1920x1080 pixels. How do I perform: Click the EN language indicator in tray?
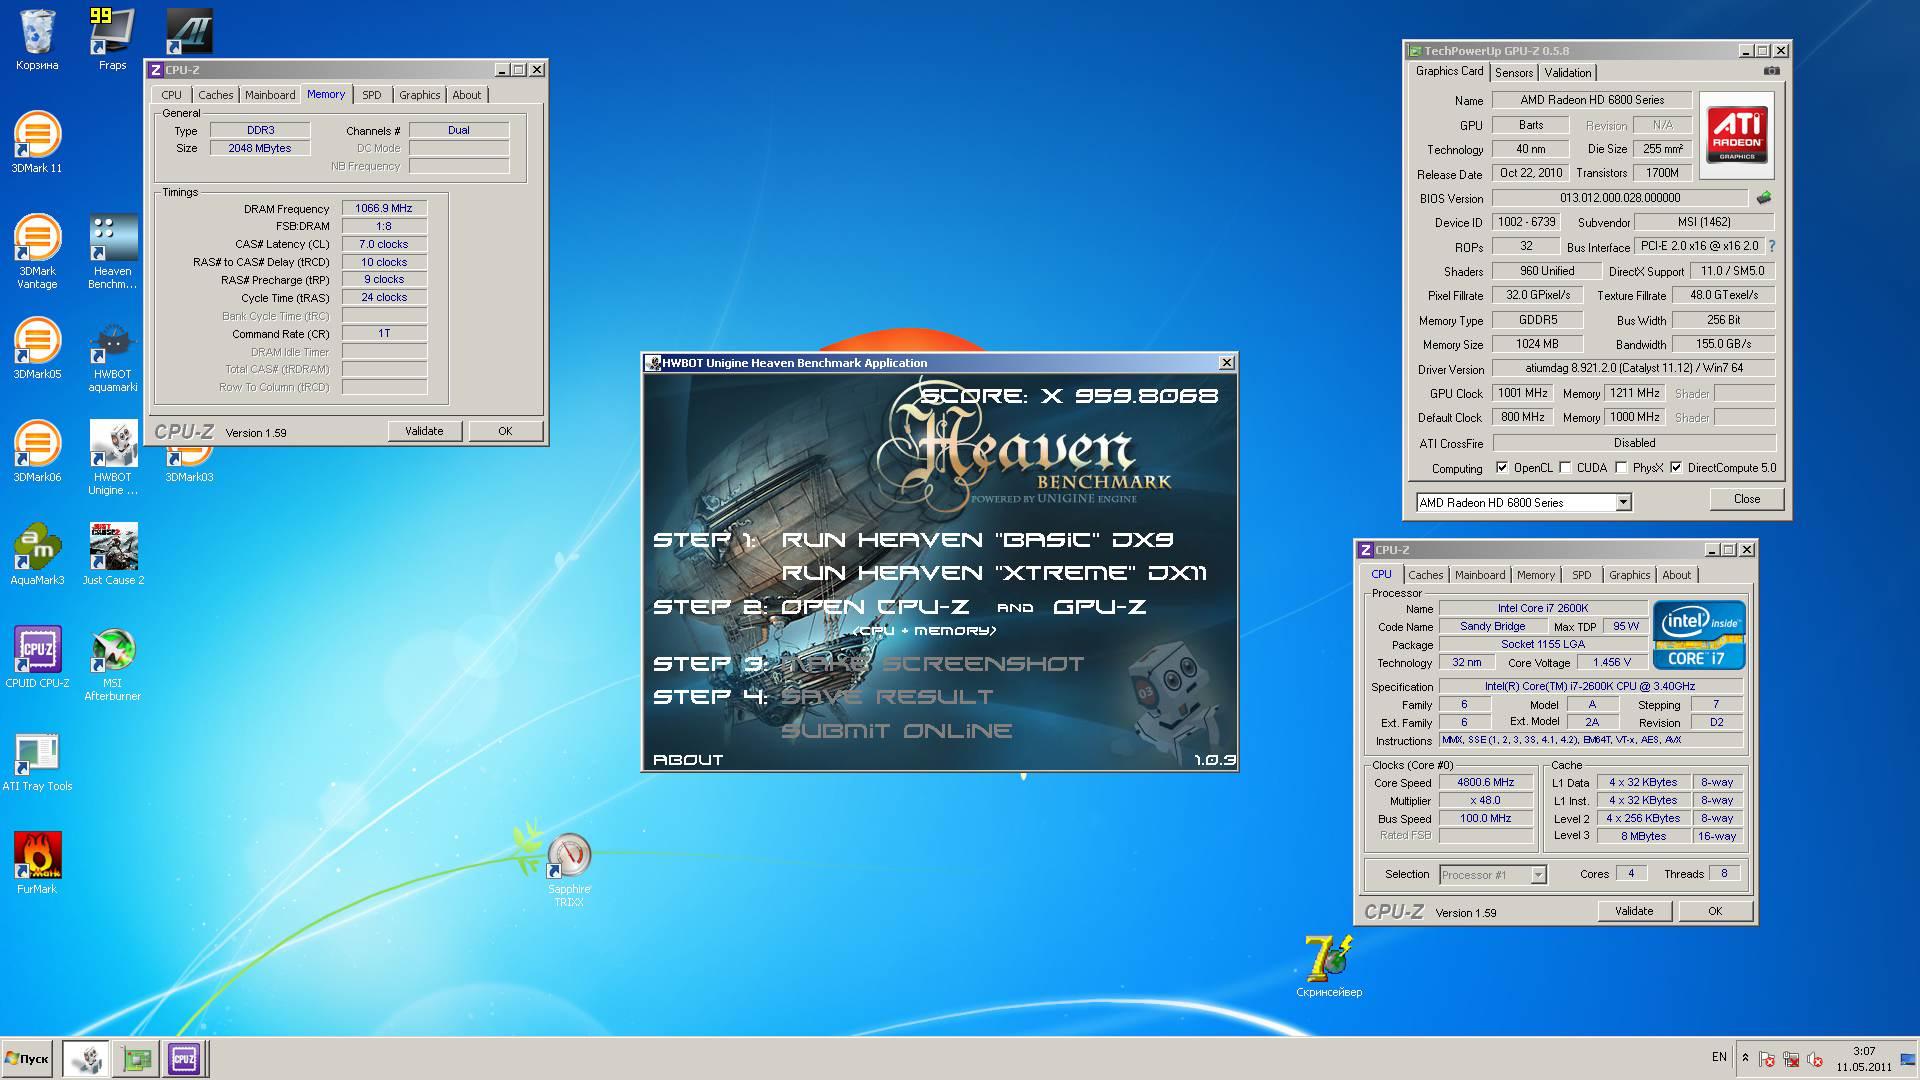pos(1719,1057)
